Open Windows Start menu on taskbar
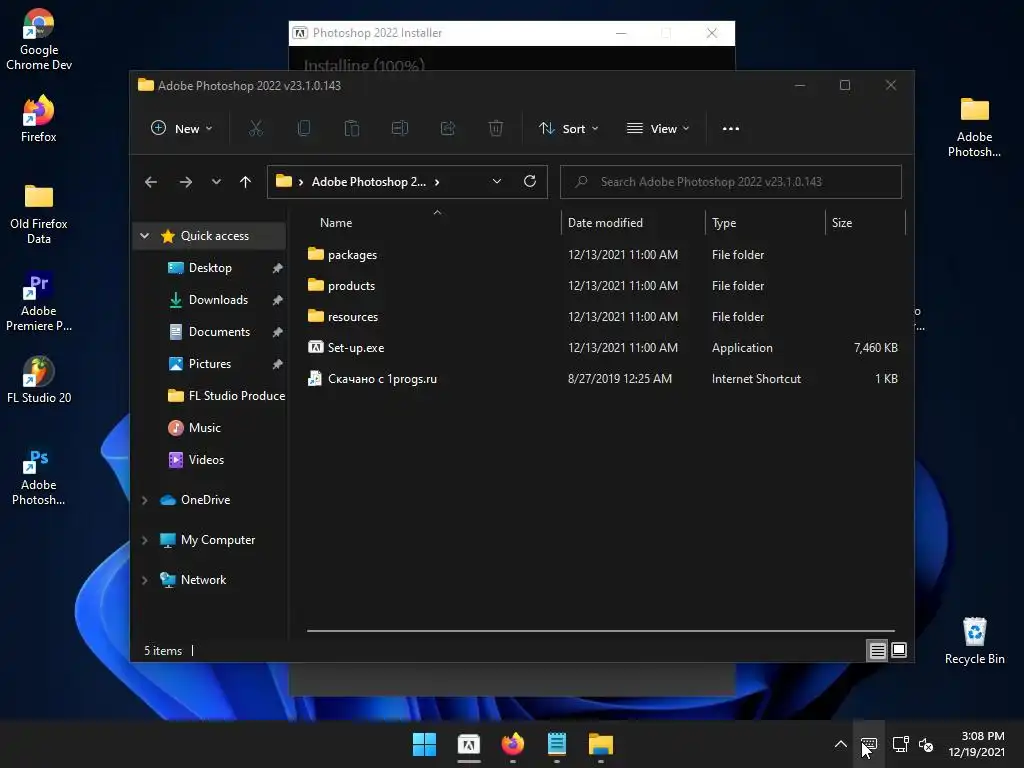 [424, 744]
